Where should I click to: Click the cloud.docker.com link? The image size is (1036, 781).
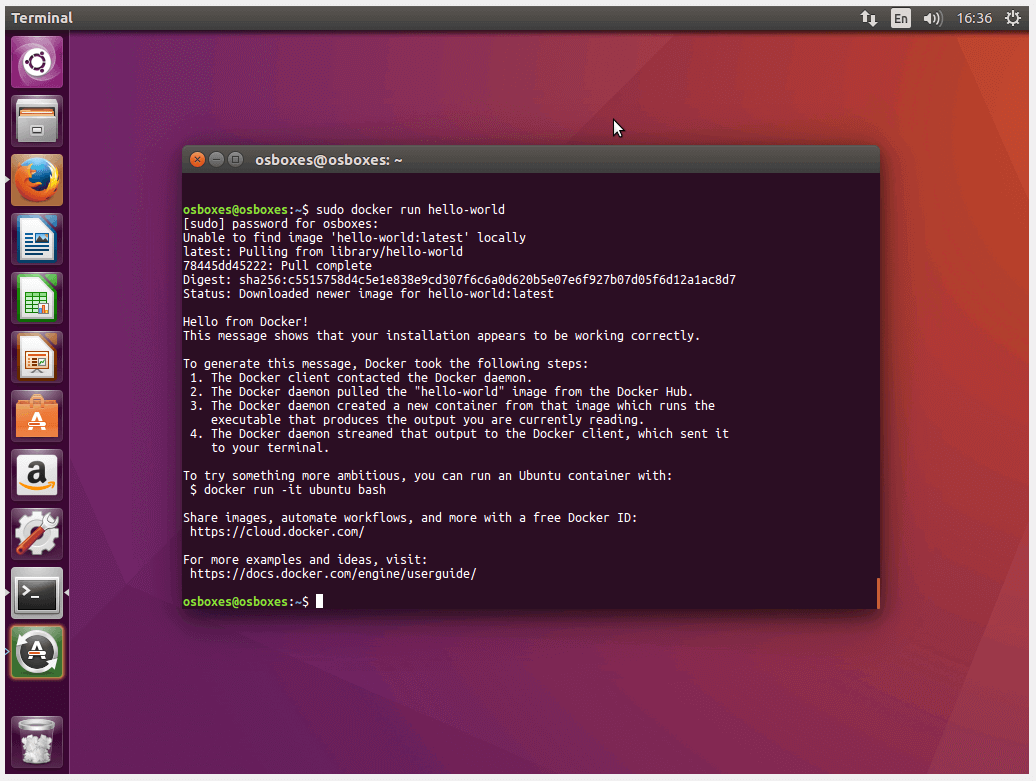(277, 532)
